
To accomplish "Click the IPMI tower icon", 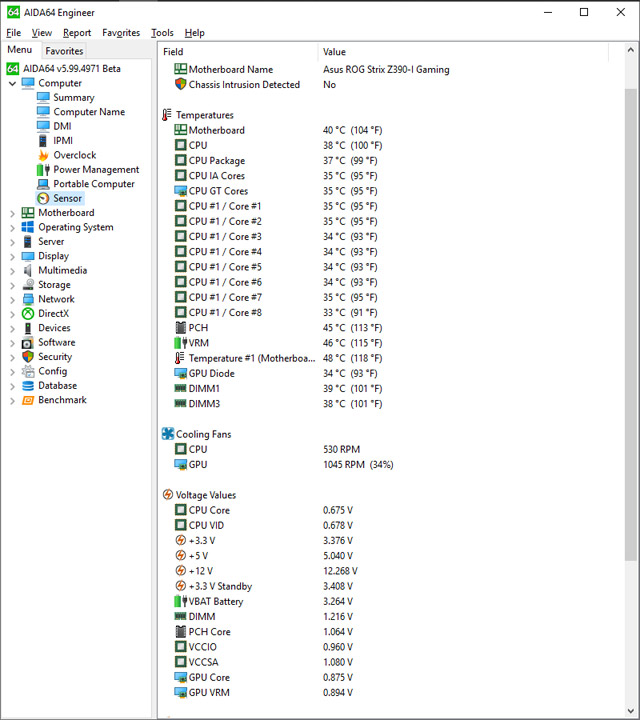I will [x=43, y=141].
